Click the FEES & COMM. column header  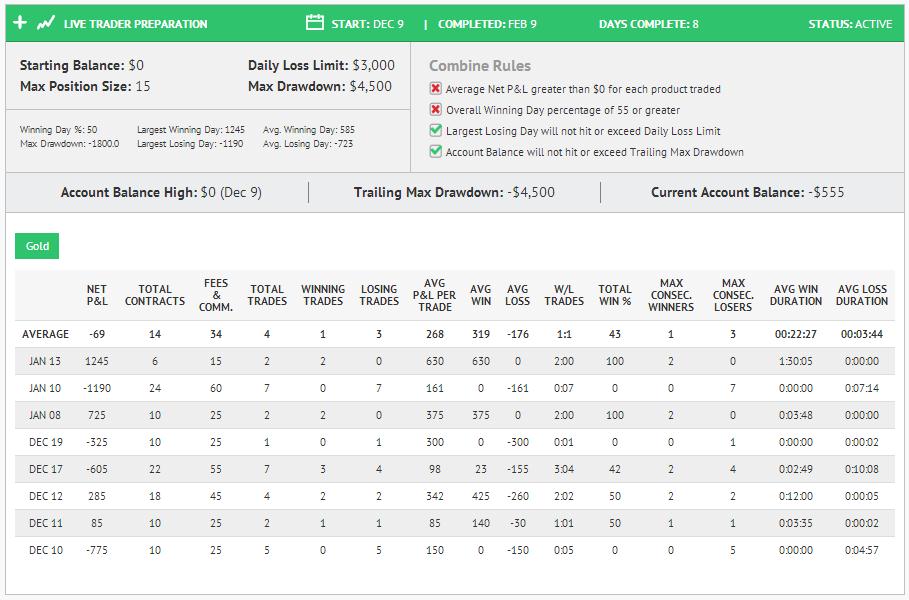tap(216, 295)
